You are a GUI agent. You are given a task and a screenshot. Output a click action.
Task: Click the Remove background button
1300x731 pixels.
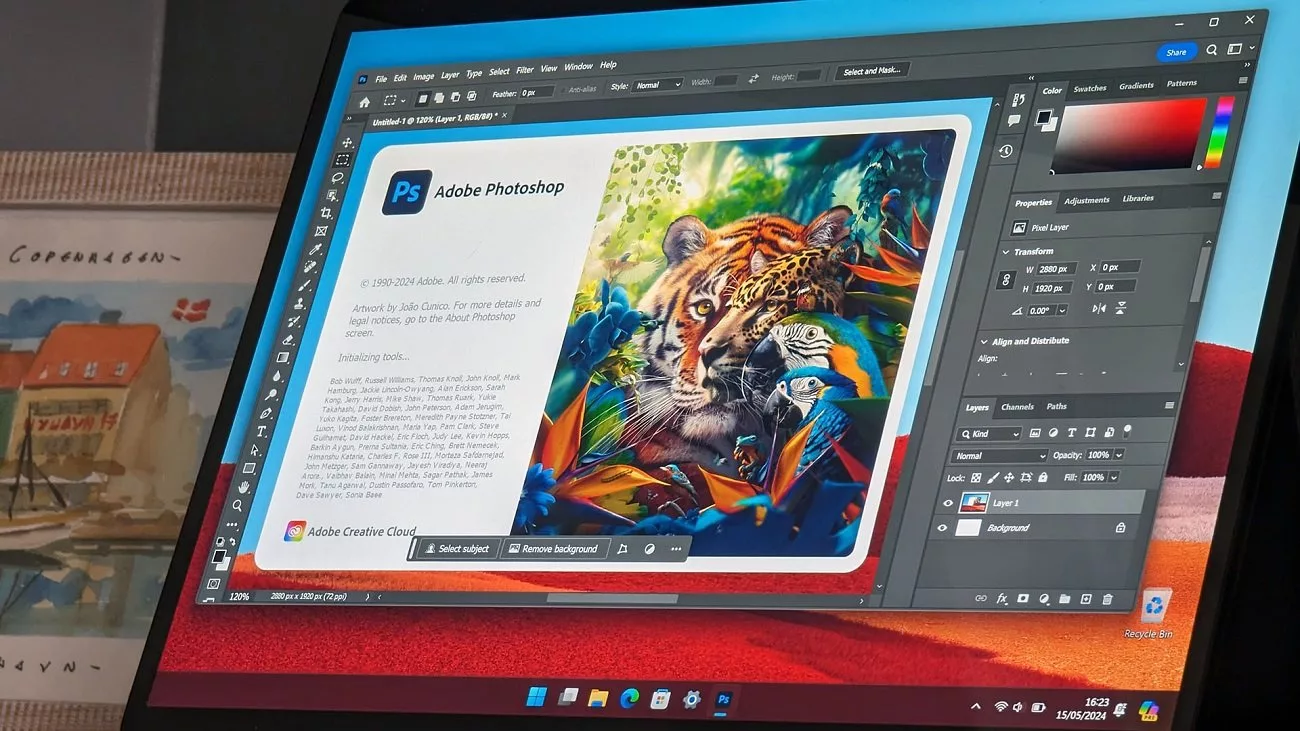(553, 549)
